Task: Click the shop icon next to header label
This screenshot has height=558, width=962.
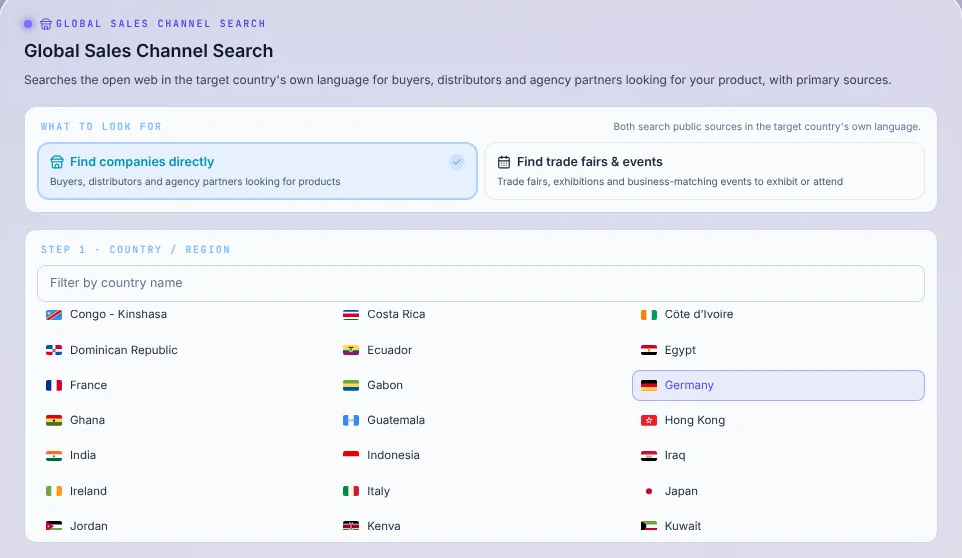Action: pyautogui.click(x=45, y=24)
